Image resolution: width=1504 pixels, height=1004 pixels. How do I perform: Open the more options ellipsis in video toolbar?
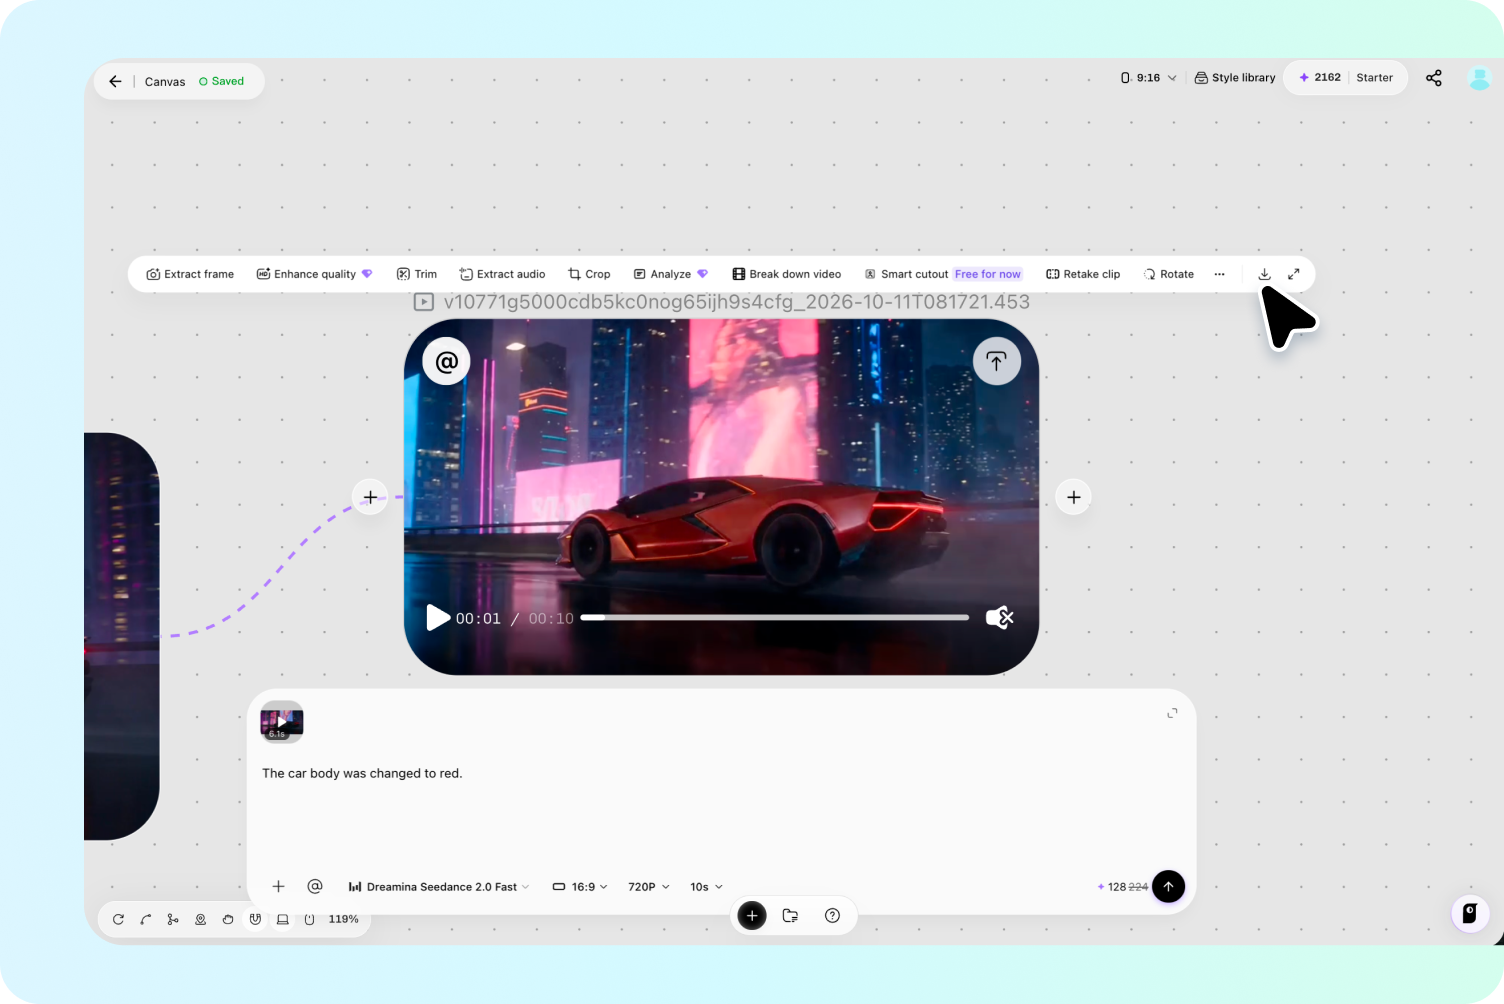(1219, 274)
